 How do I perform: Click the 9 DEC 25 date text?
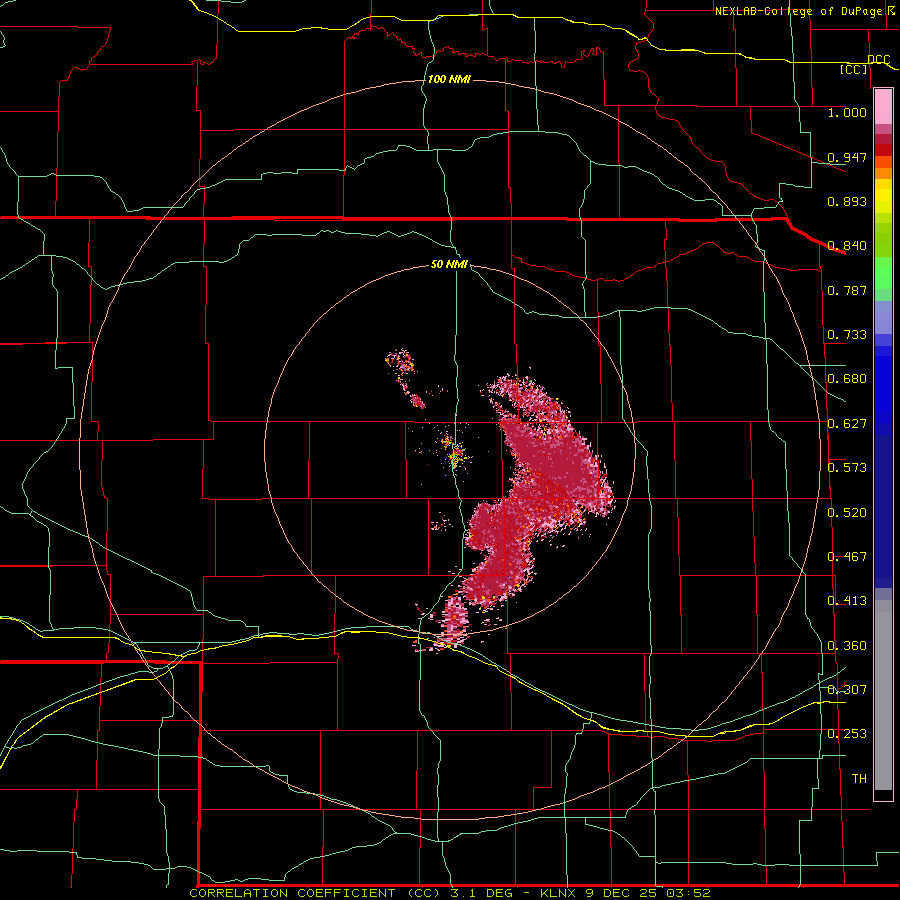622,893
